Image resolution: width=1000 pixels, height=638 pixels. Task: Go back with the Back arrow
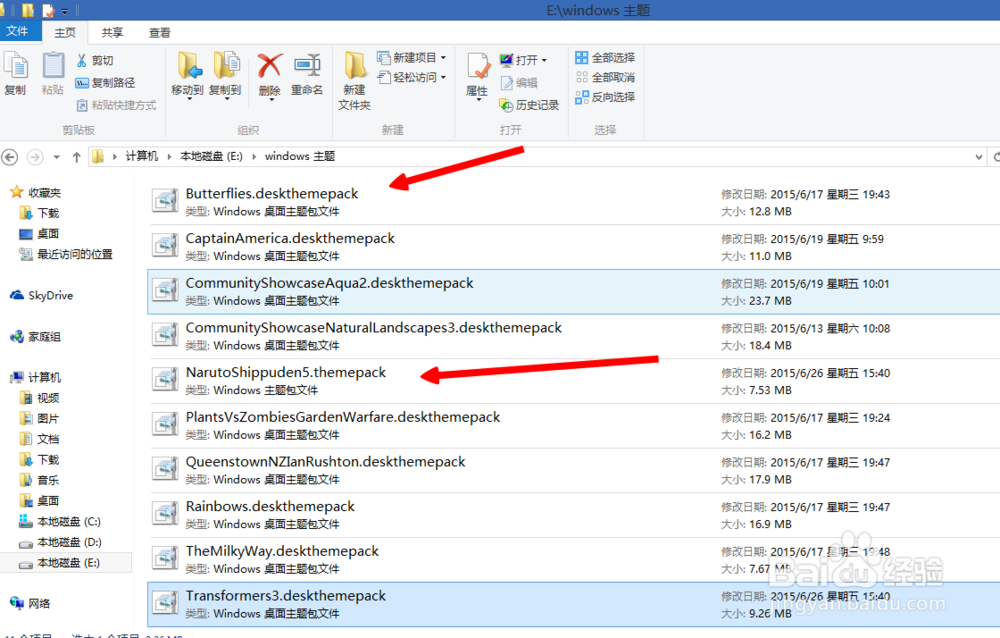click(10, 156)
